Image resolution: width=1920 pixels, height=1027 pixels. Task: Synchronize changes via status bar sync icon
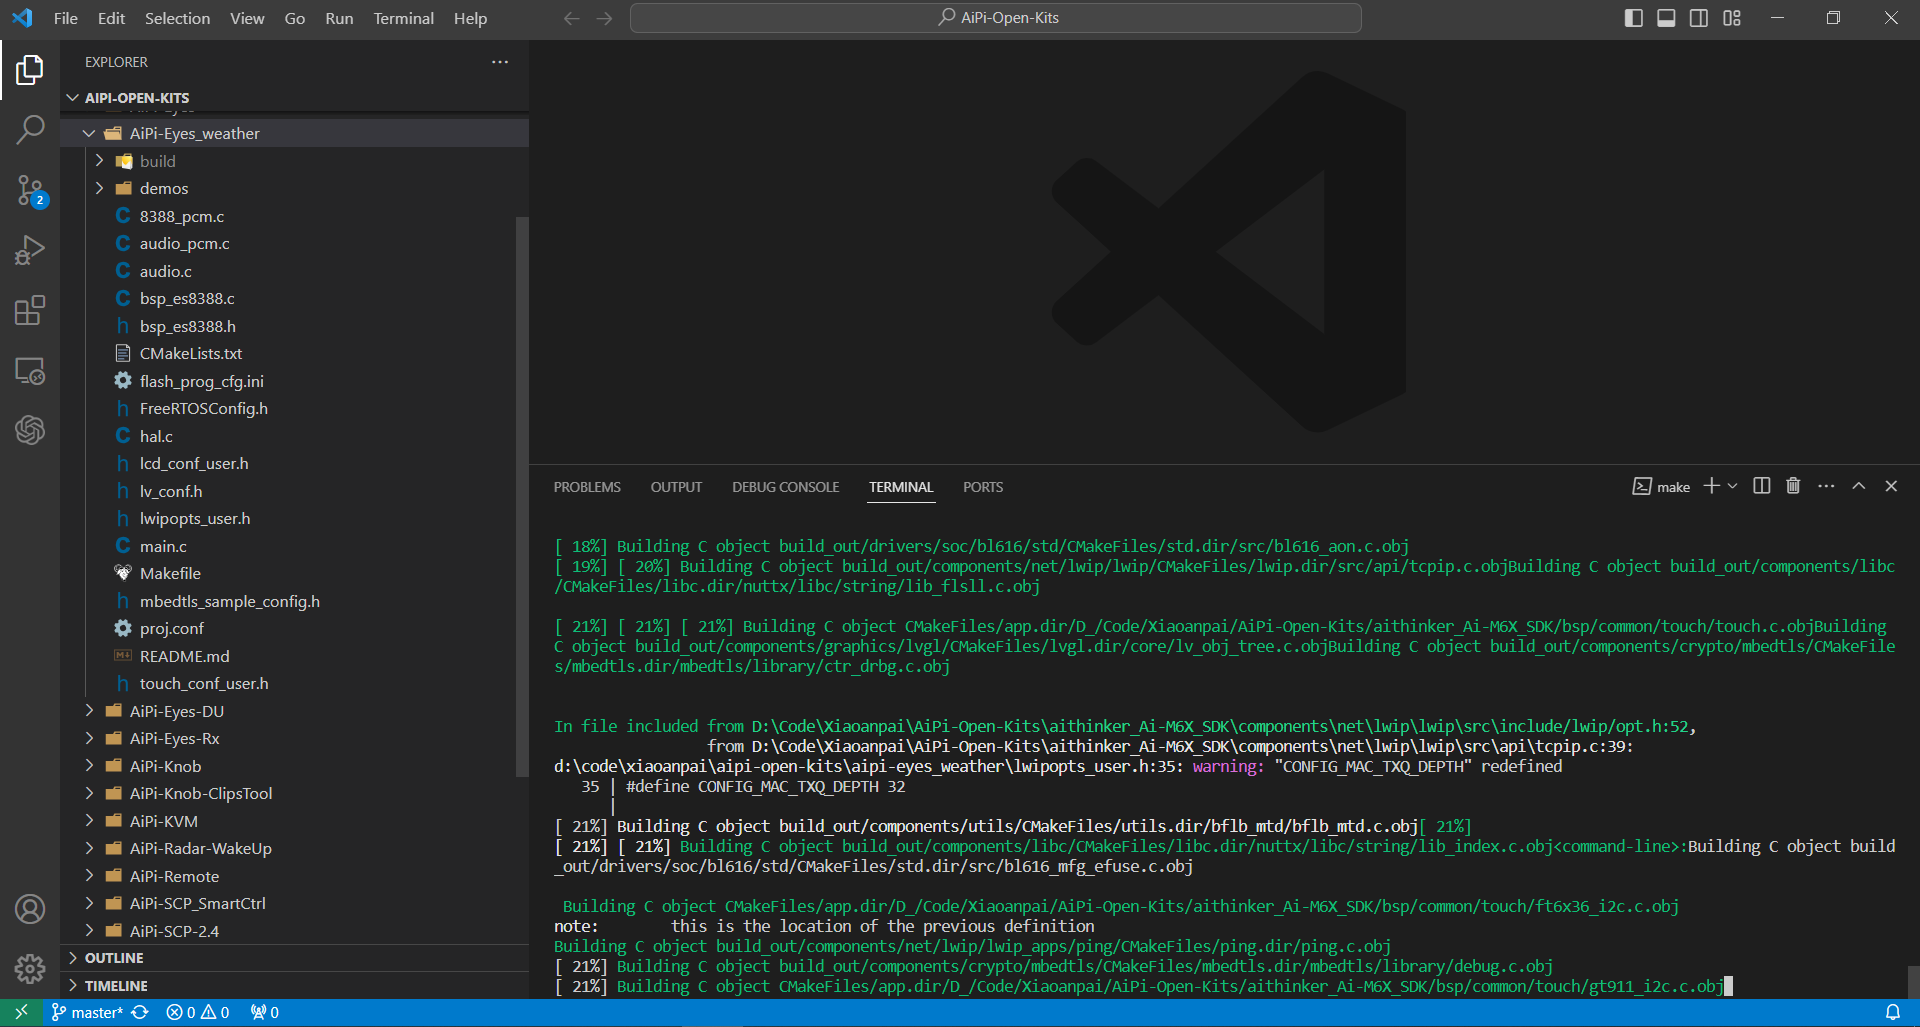coord(141,1012)
